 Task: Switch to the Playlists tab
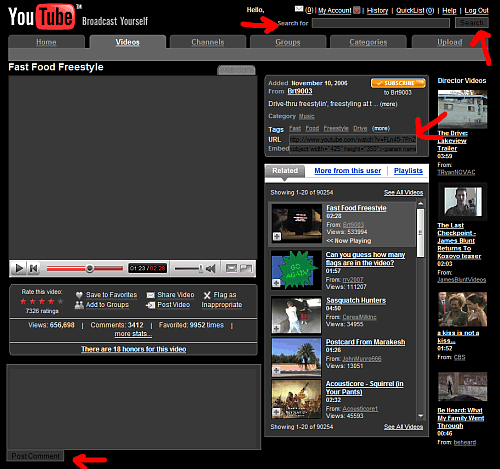(x=408, y=171)
